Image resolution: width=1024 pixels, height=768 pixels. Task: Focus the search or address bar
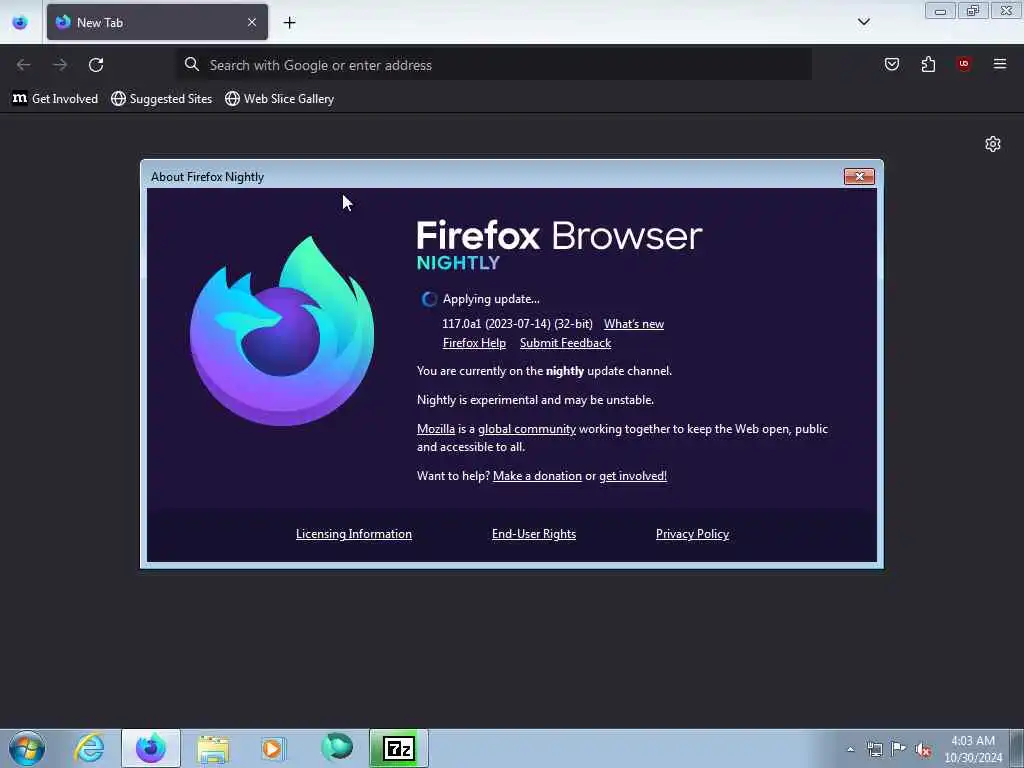(494, 65)
